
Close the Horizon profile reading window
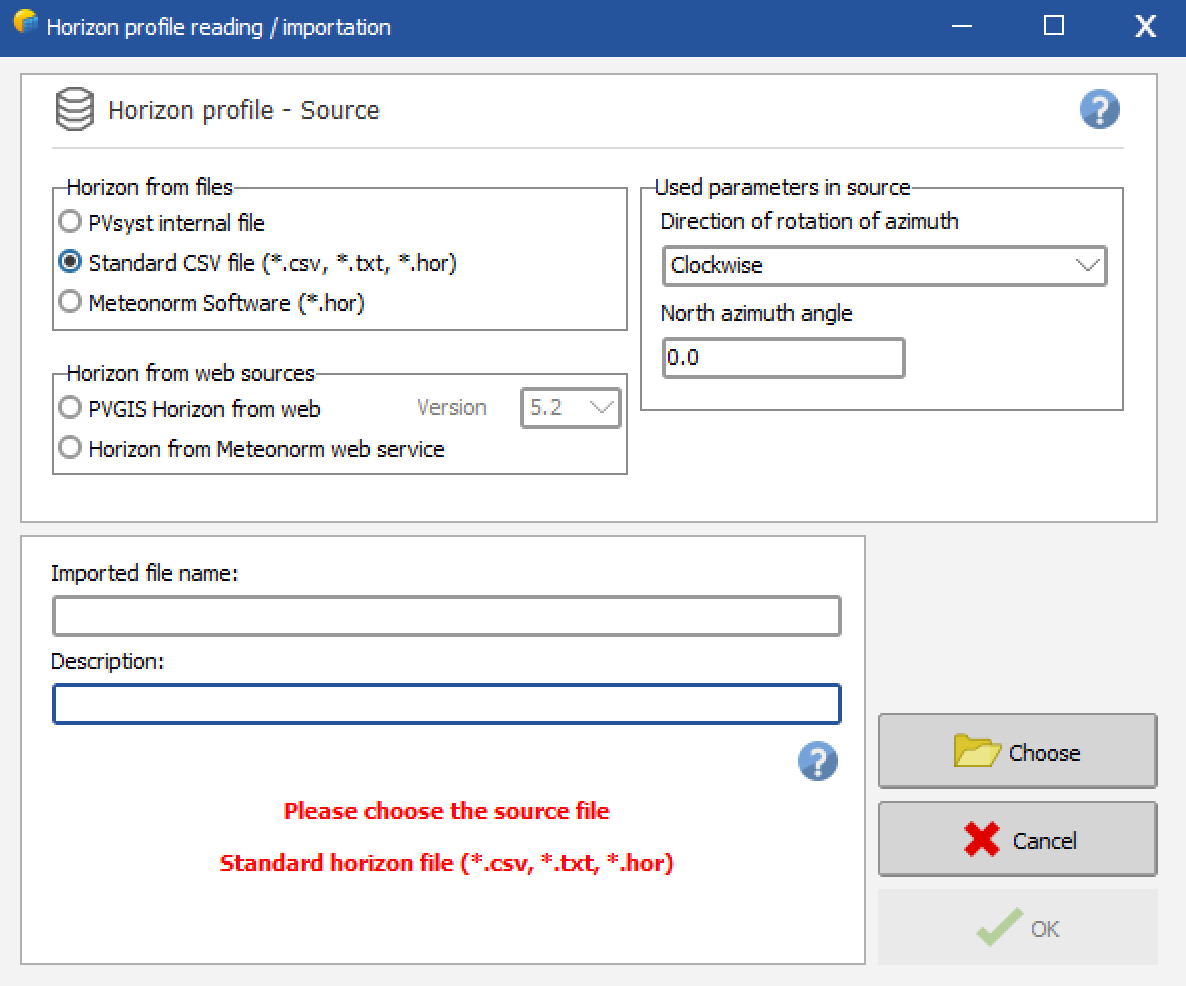click(1144, 26)
